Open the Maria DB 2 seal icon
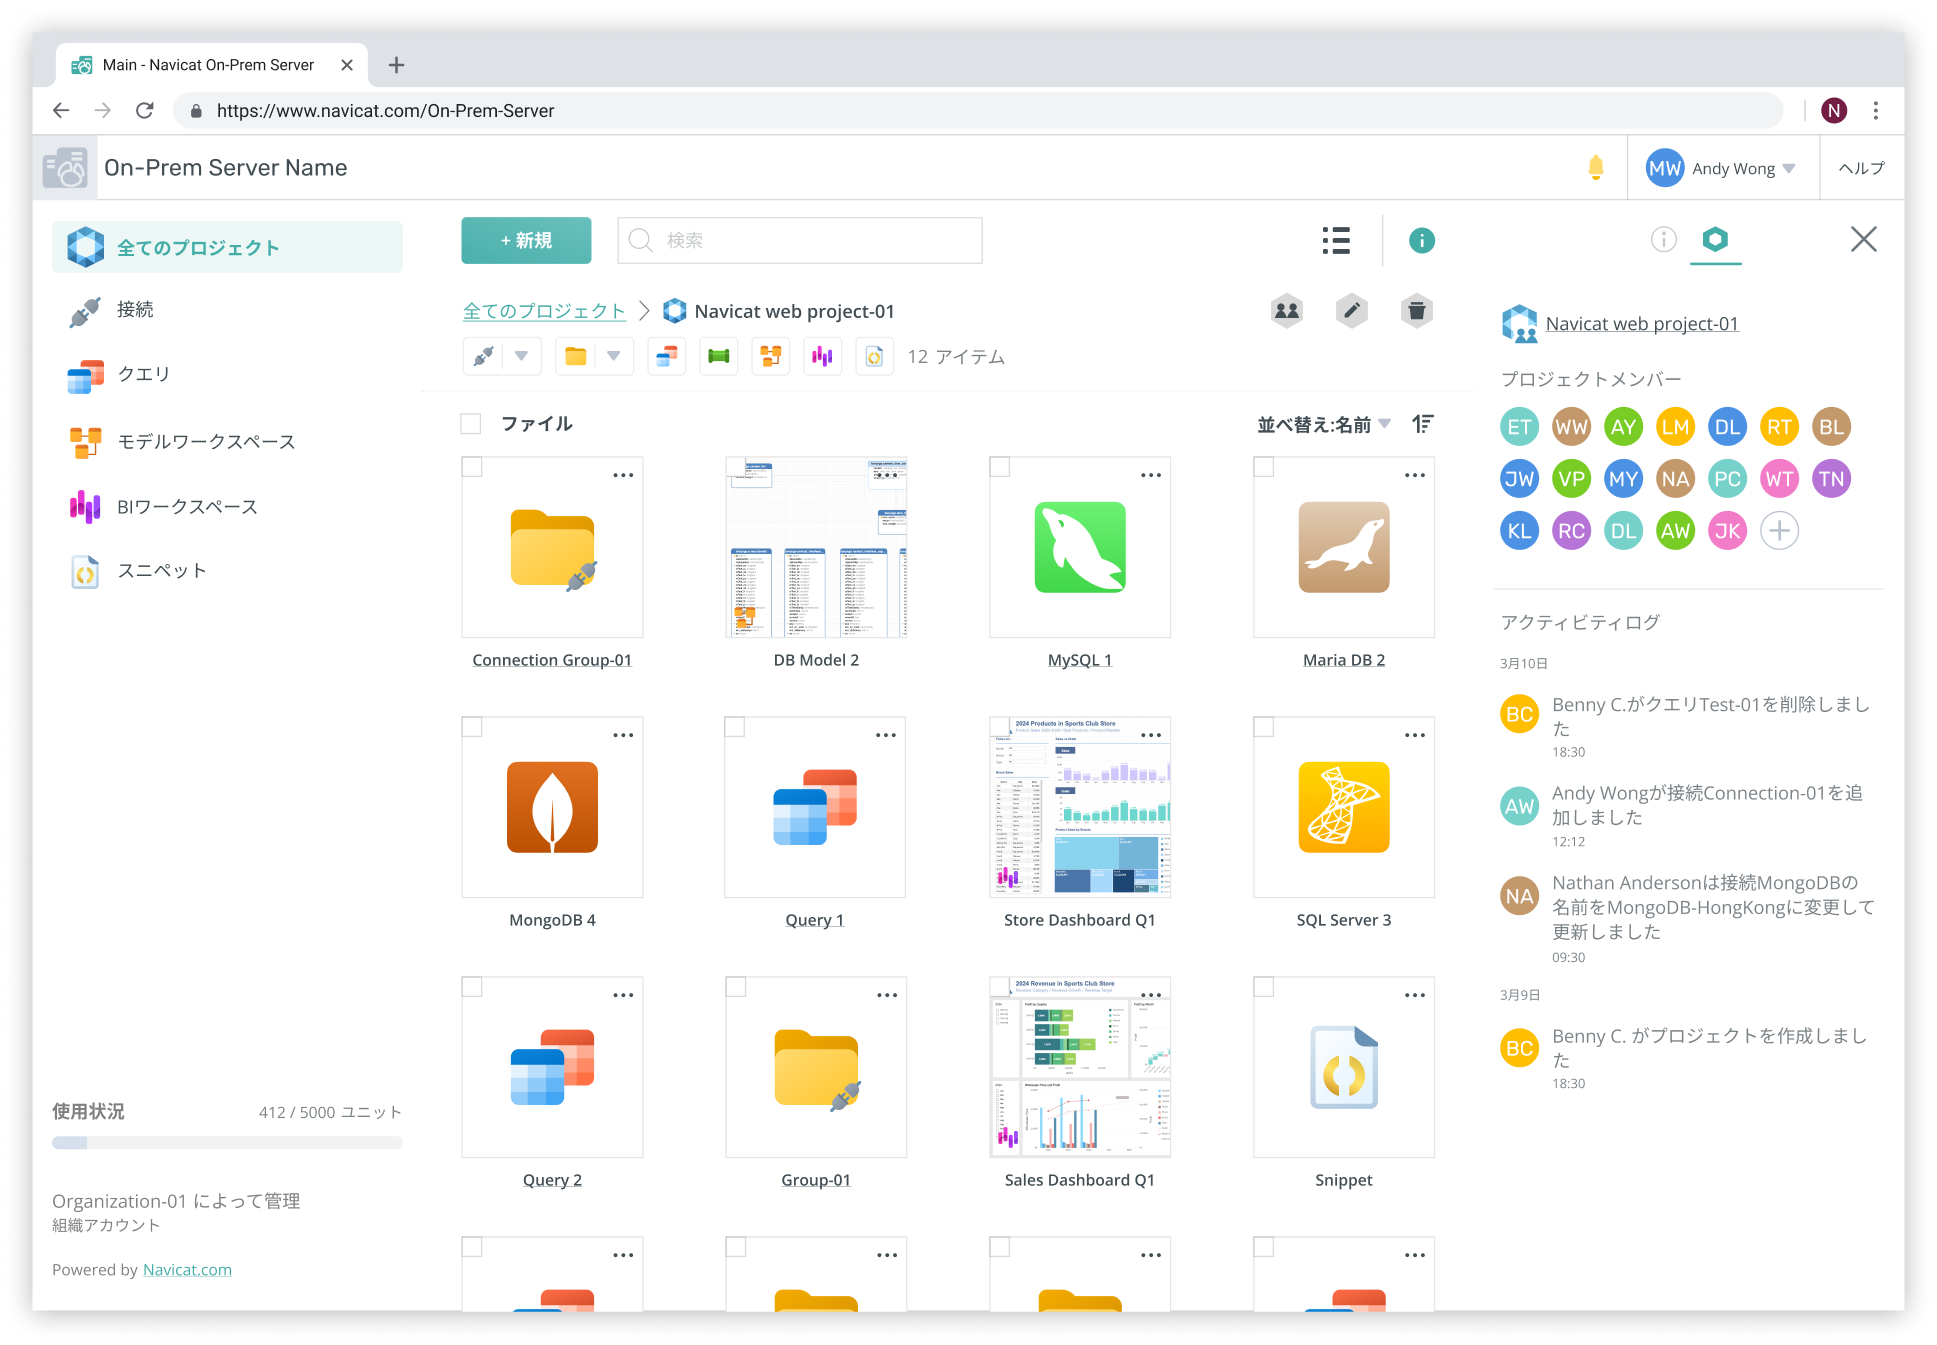Screen dimensions: 1937x1345 click(x=1344, y=547)
